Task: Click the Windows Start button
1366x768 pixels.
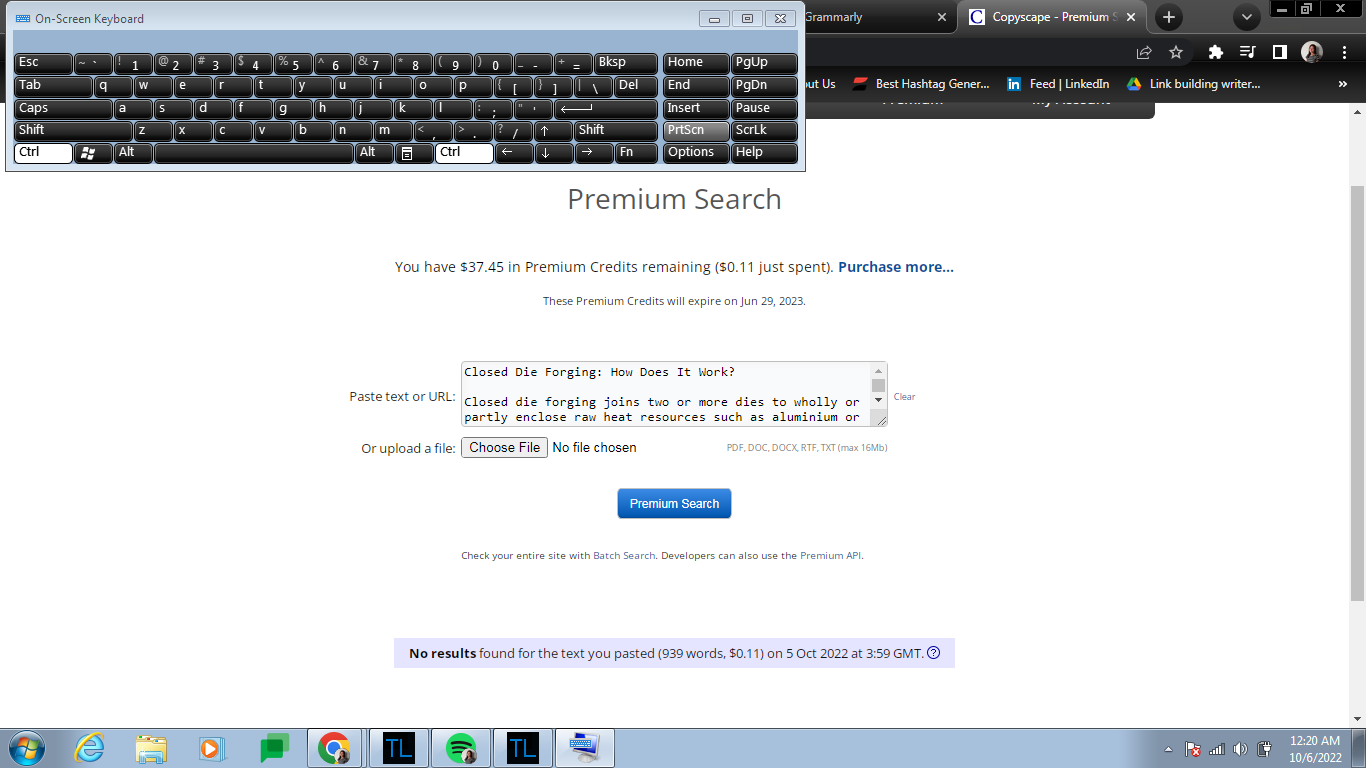Action: click(x=26, y=748)
